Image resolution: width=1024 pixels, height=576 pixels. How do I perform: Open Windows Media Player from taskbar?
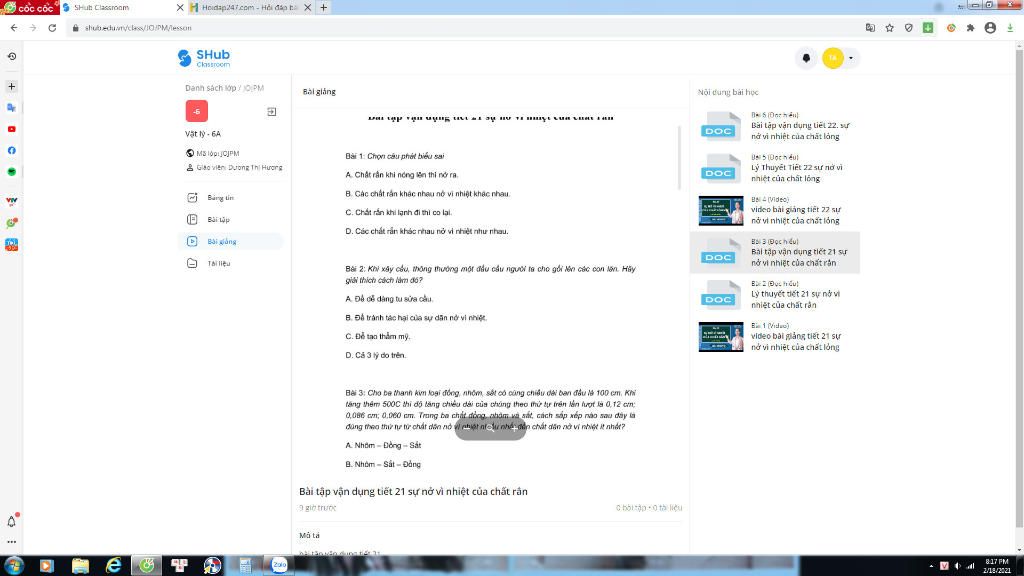46,566
